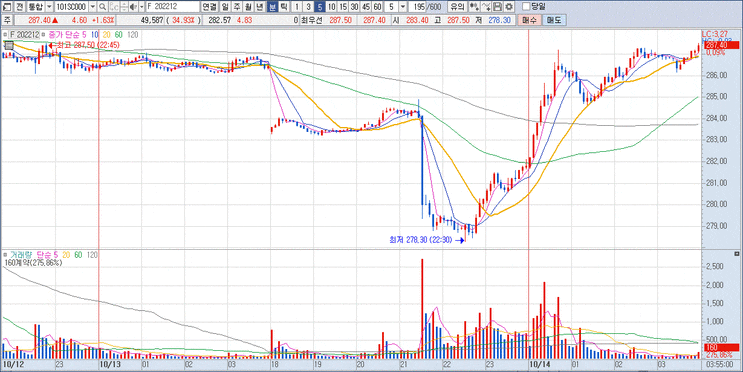Viewport: 743px width, 372px height.
Task: Open the dropdown arrow next to speaker icon
Action: (x=141, y=7)
